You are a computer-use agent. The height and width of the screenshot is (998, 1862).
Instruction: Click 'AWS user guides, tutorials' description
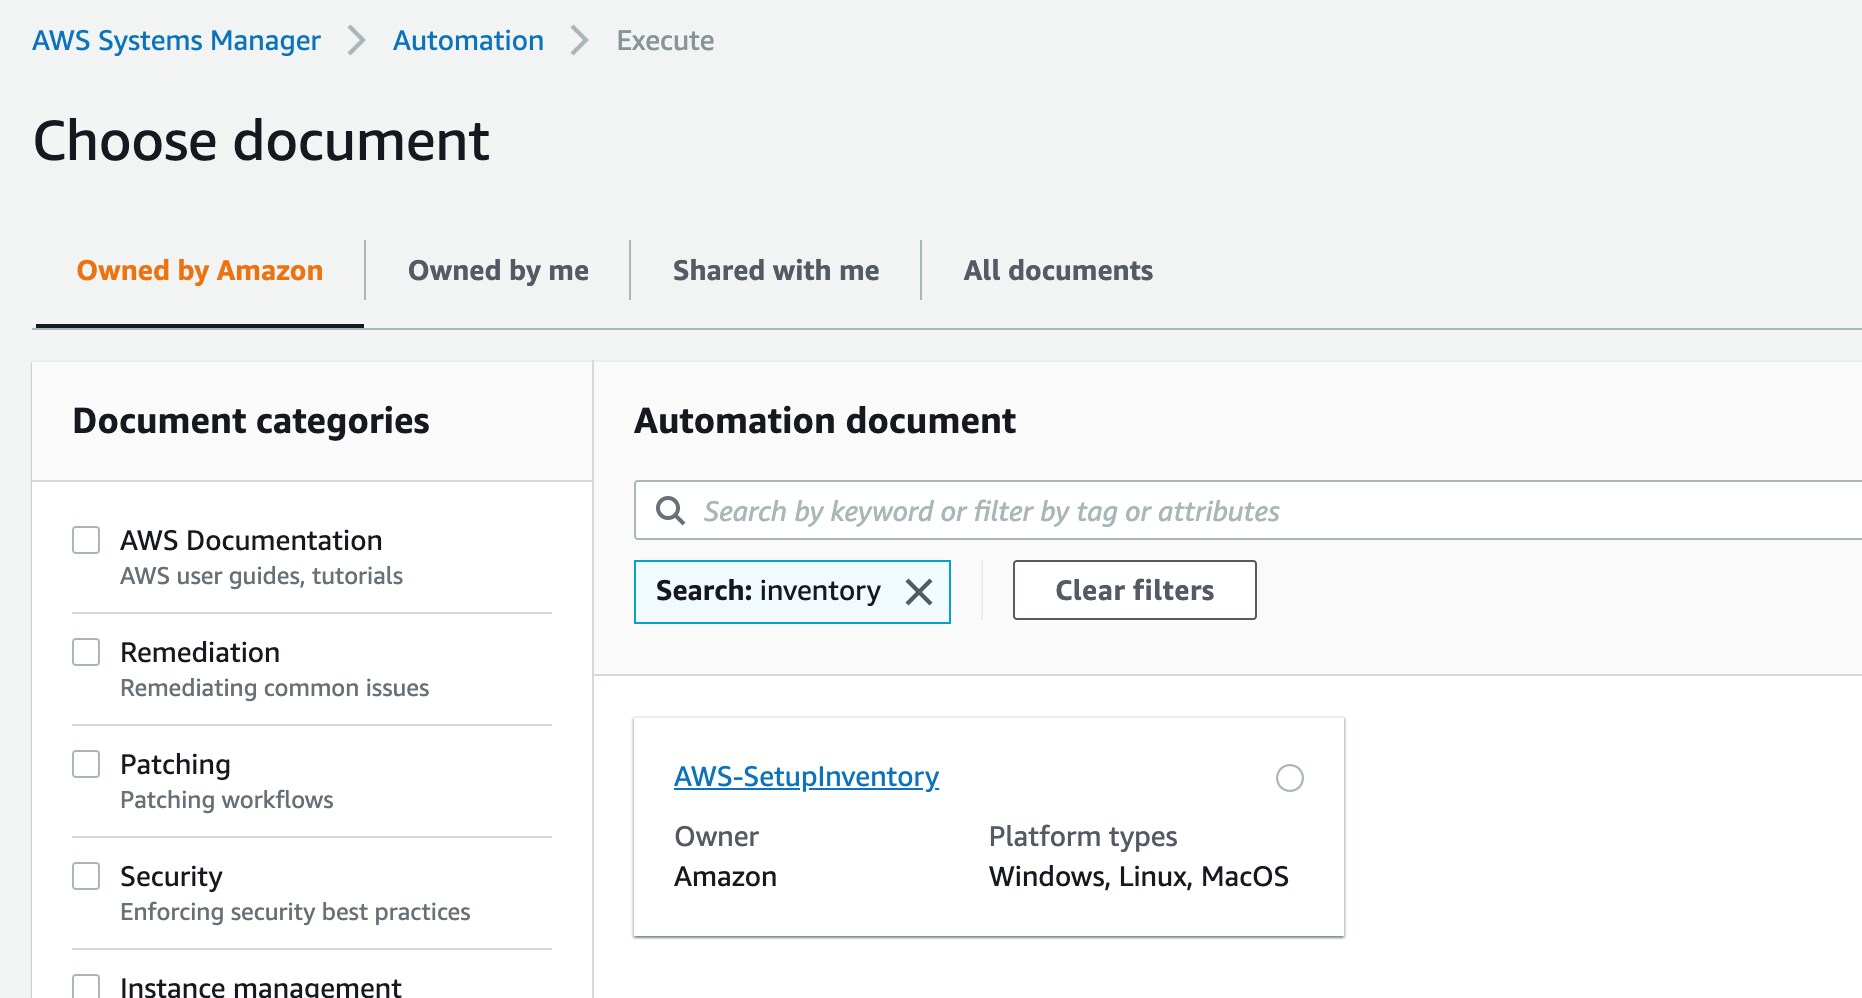[x=261, y=576]
